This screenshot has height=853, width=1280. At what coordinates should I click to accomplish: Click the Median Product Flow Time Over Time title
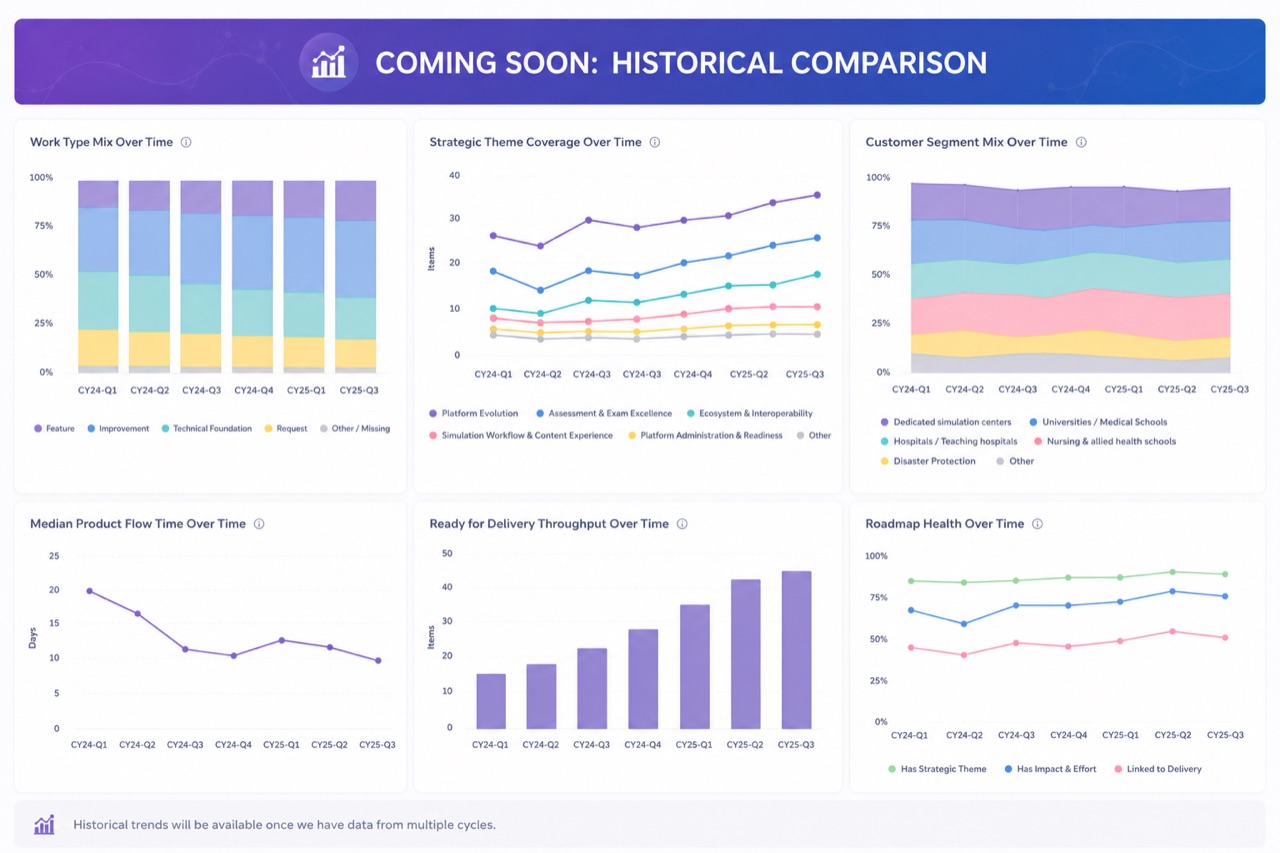(x=138, y=523)
